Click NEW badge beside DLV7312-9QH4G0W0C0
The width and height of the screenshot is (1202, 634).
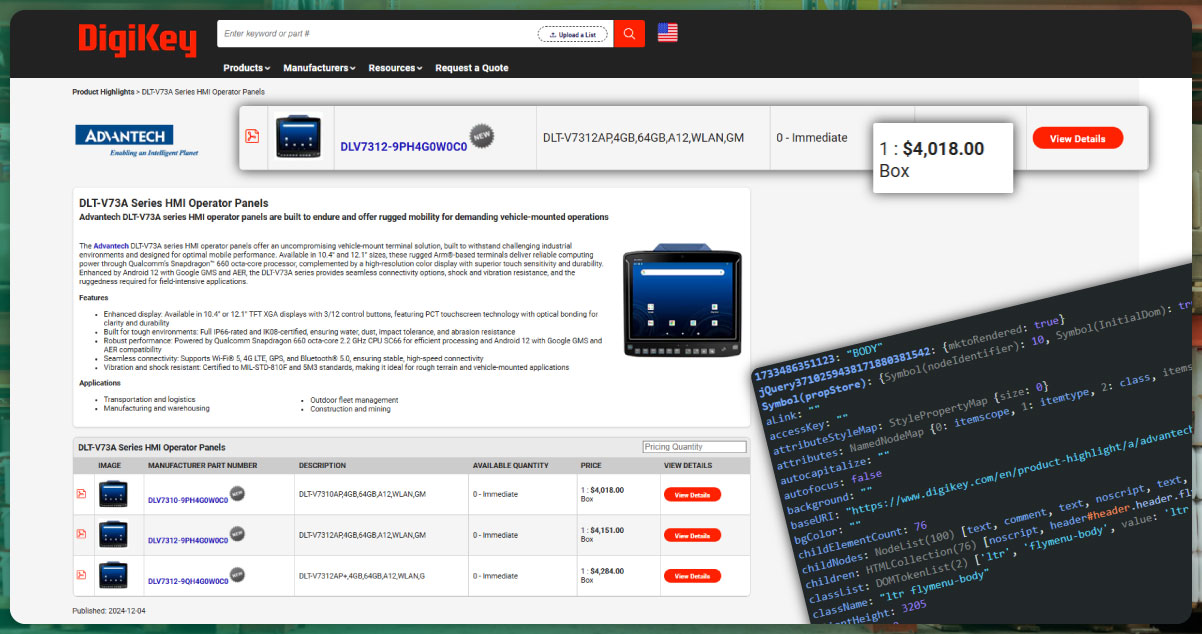237,575
